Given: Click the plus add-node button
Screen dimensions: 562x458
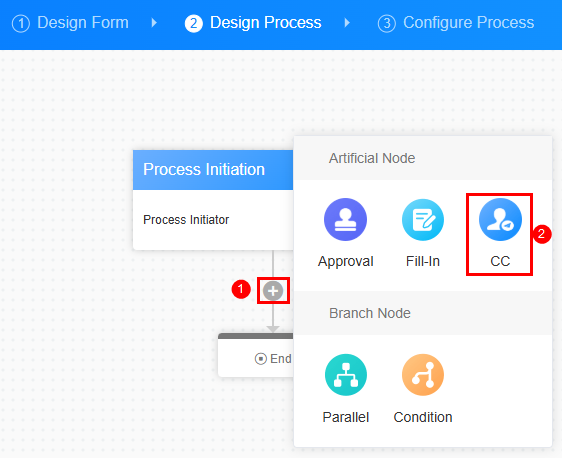Looking at the screenshot, I should (x=273, y=291).
